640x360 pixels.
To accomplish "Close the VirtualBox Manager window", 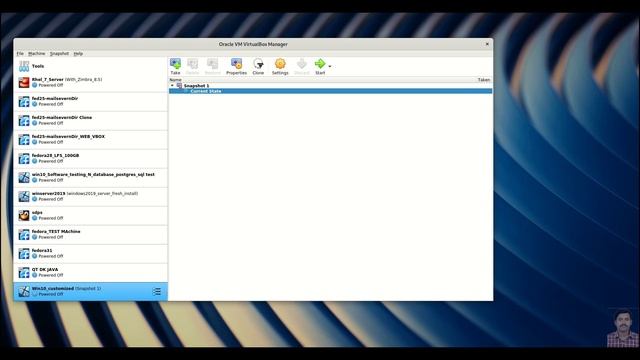I will (487, 44).
